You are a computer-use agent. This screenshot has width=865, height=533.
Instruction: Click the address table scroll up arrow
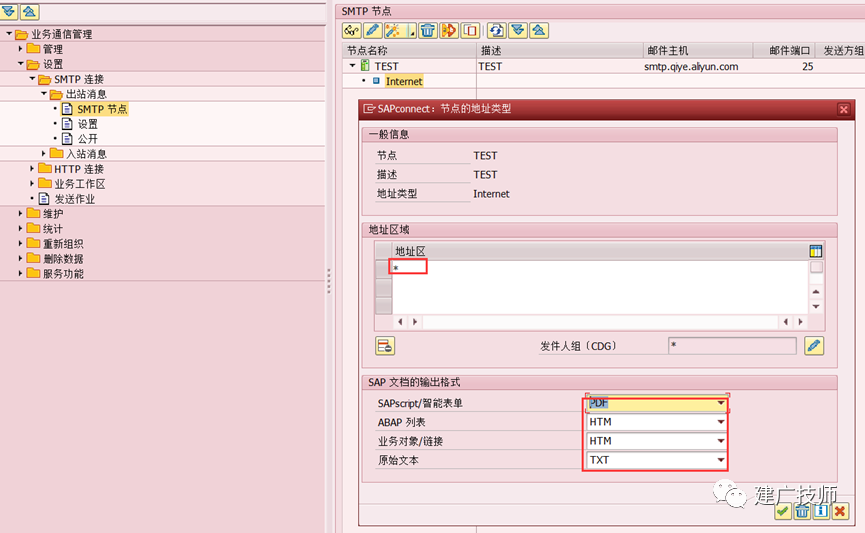click(816, 291)
